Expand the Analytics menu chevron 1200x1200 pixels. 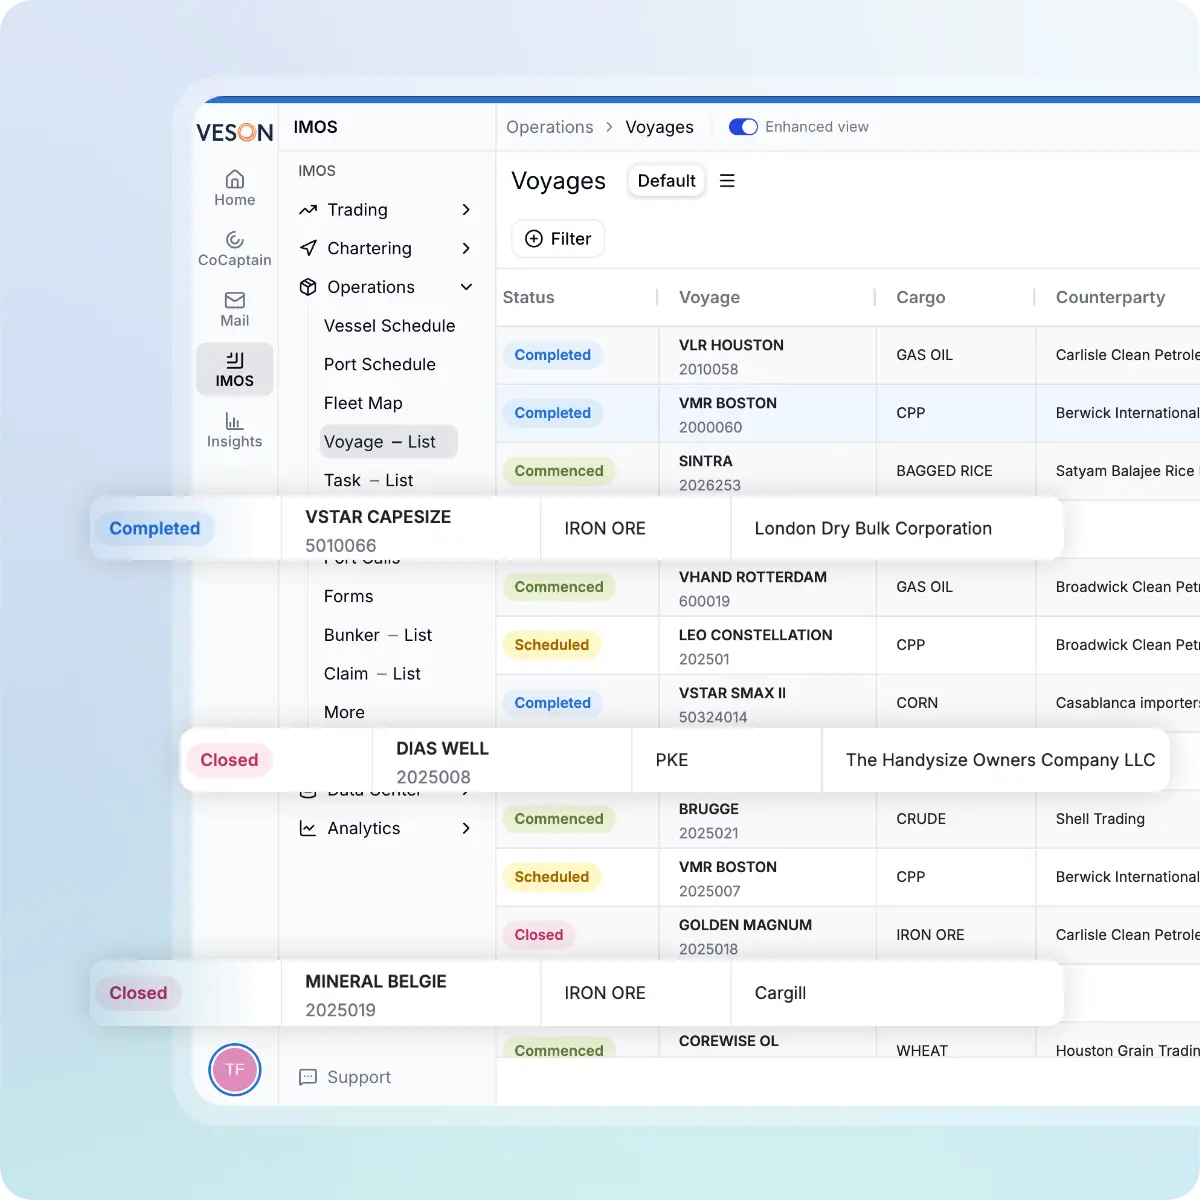point(466,828)
